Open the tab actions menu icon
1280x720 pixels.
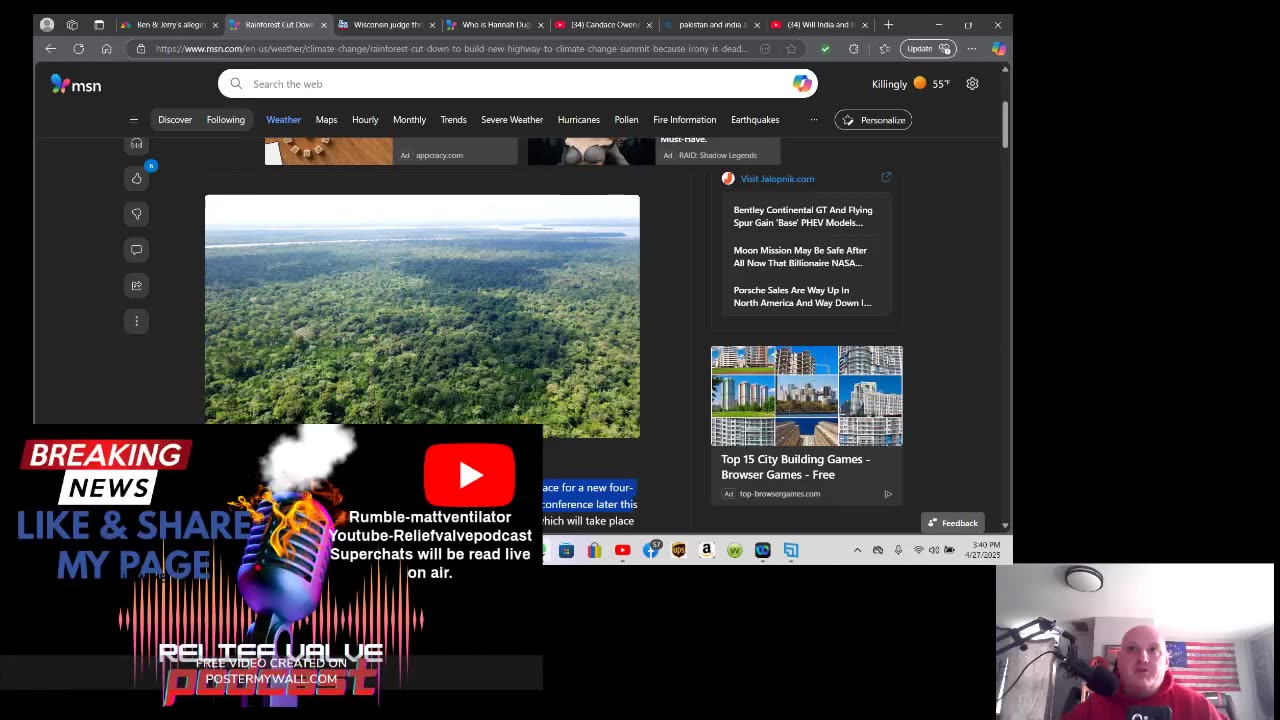(99, 24)
